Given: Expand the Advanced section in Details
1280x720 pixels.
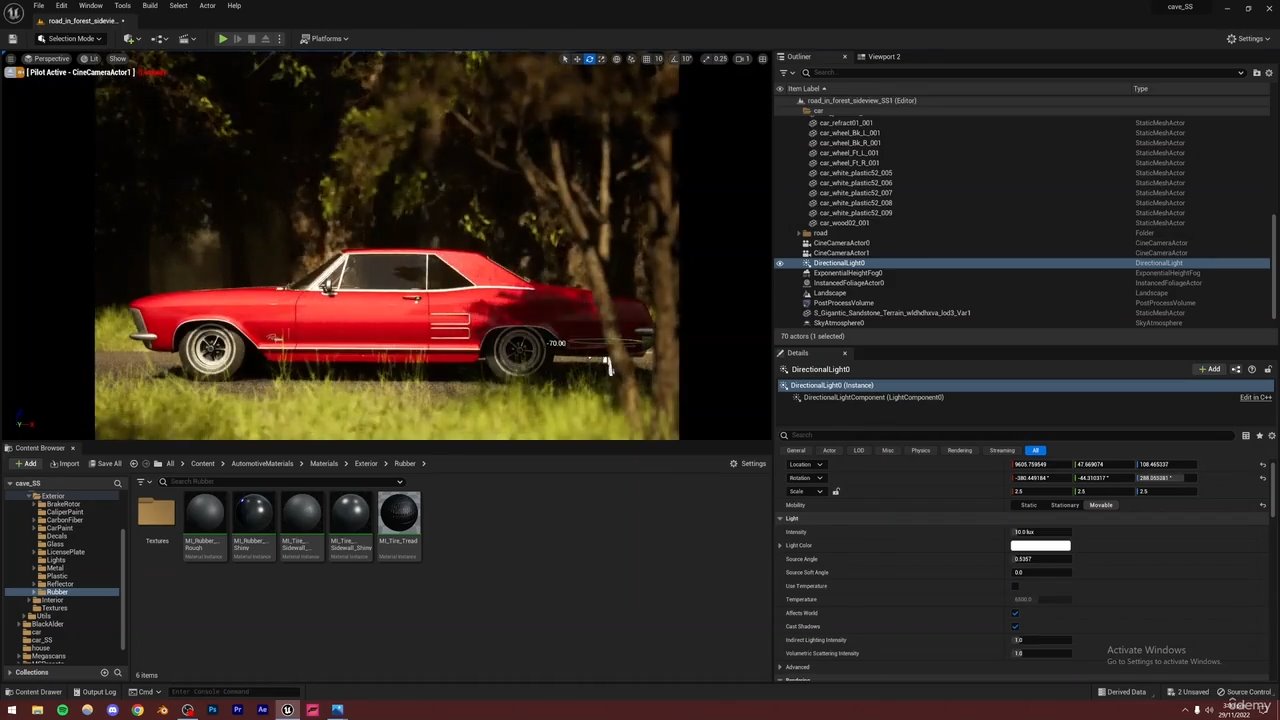Looking at the screenshot, I should coord(780,667).
